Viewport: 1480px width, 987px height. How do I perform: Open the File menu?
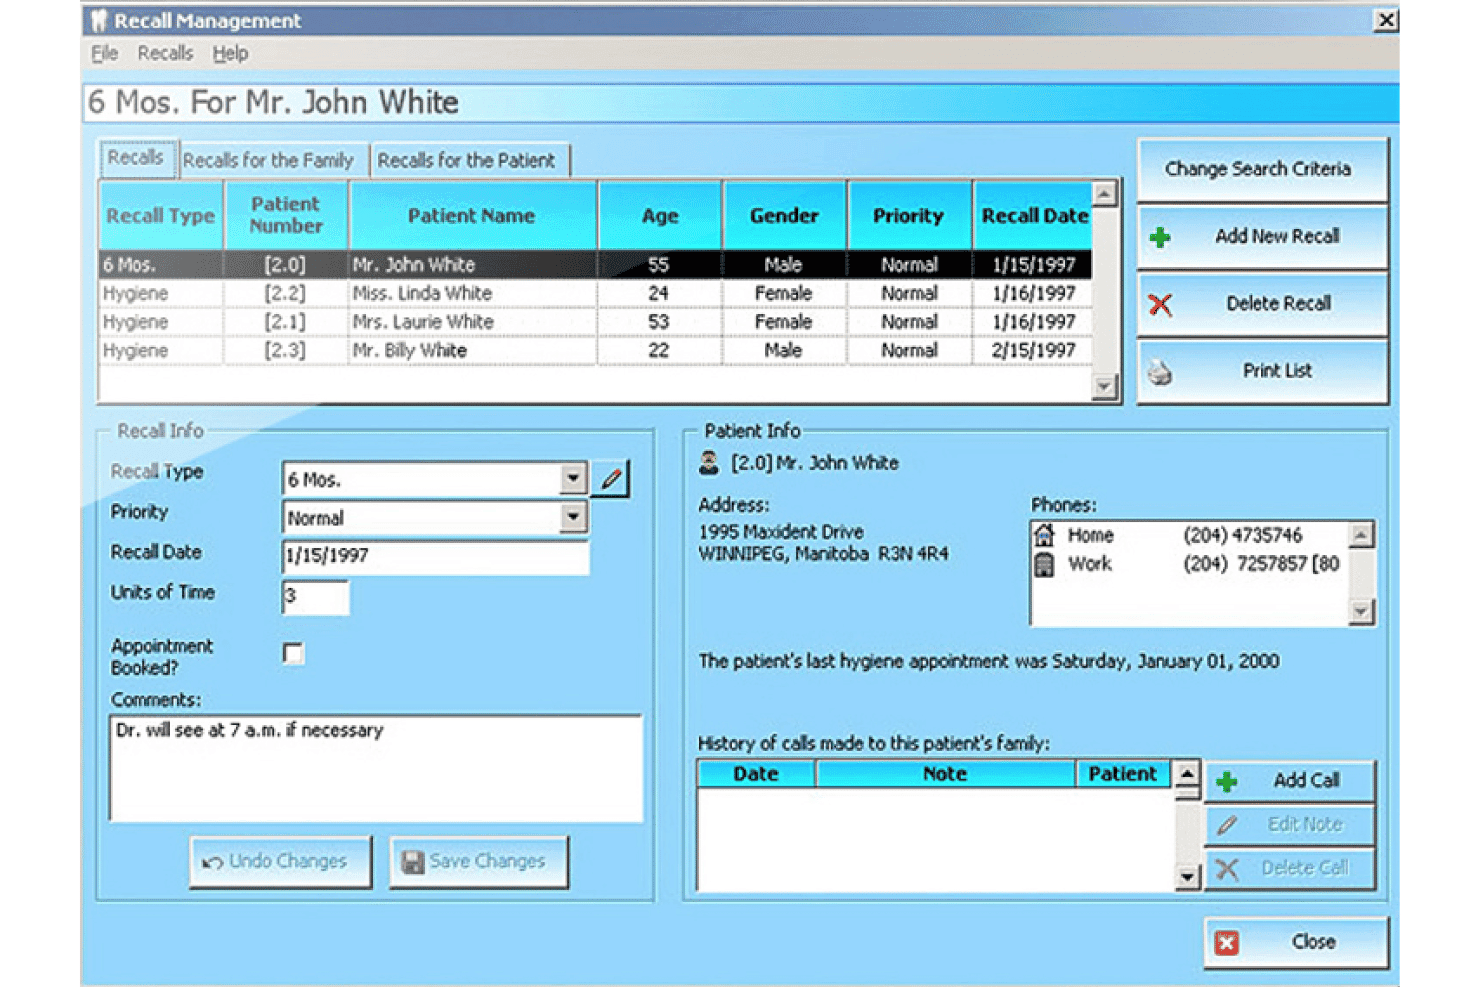tap(104, 54)
